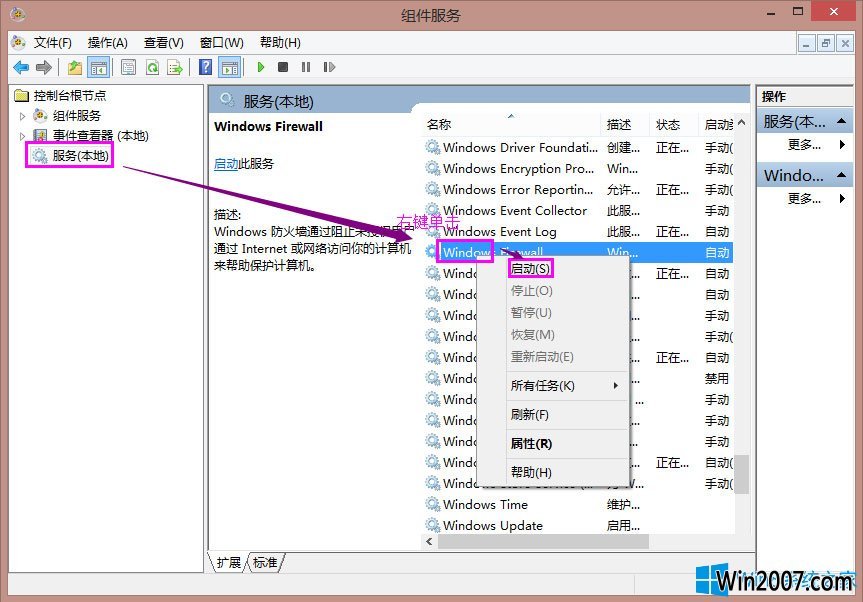
Task: Open the 帮助(H) menu in the menu bar
Action: click(x=280, y=43)
